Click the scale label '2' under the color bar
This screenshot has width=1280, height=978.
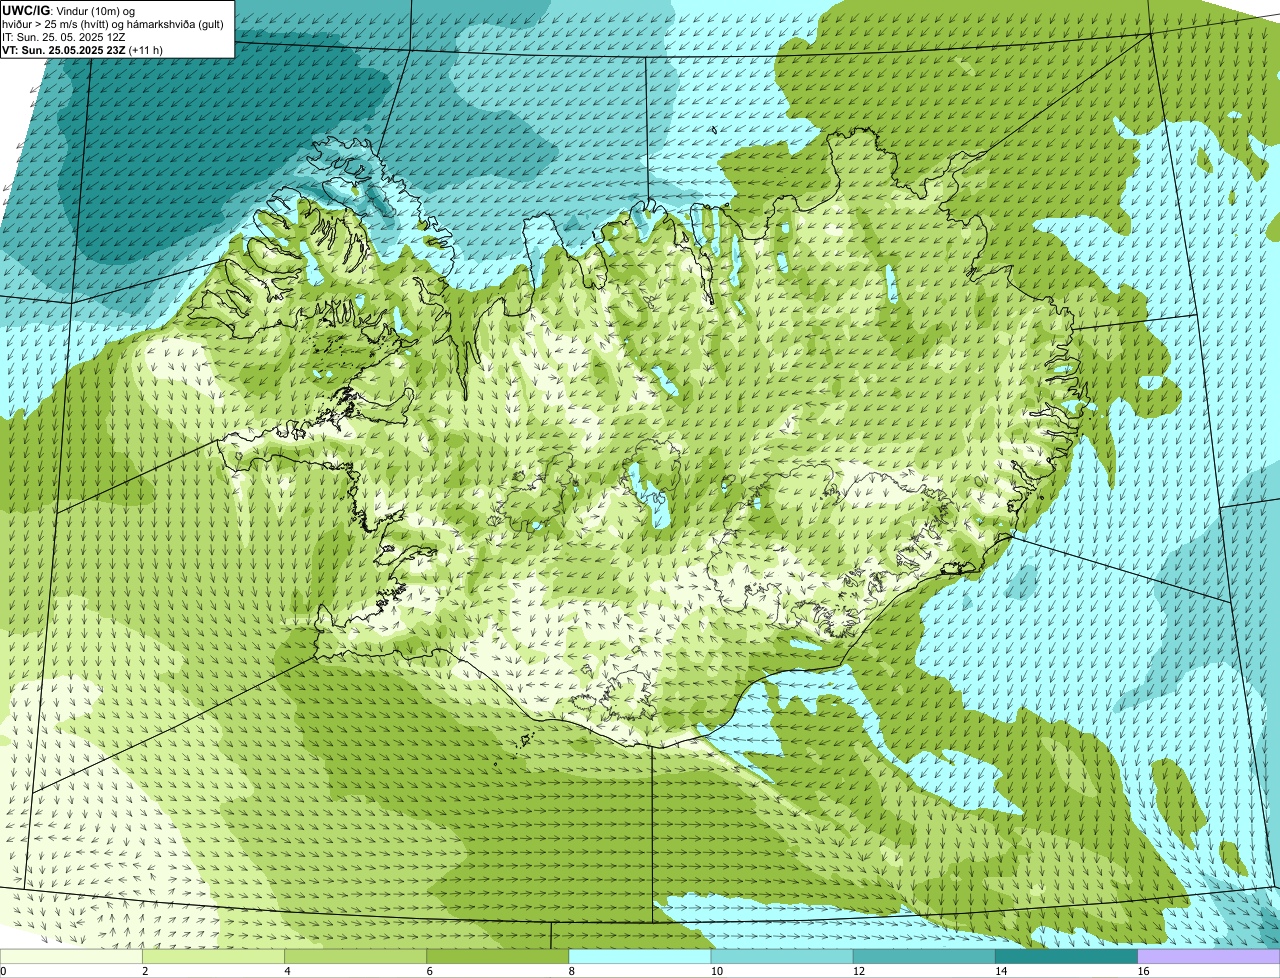(145, 971)
